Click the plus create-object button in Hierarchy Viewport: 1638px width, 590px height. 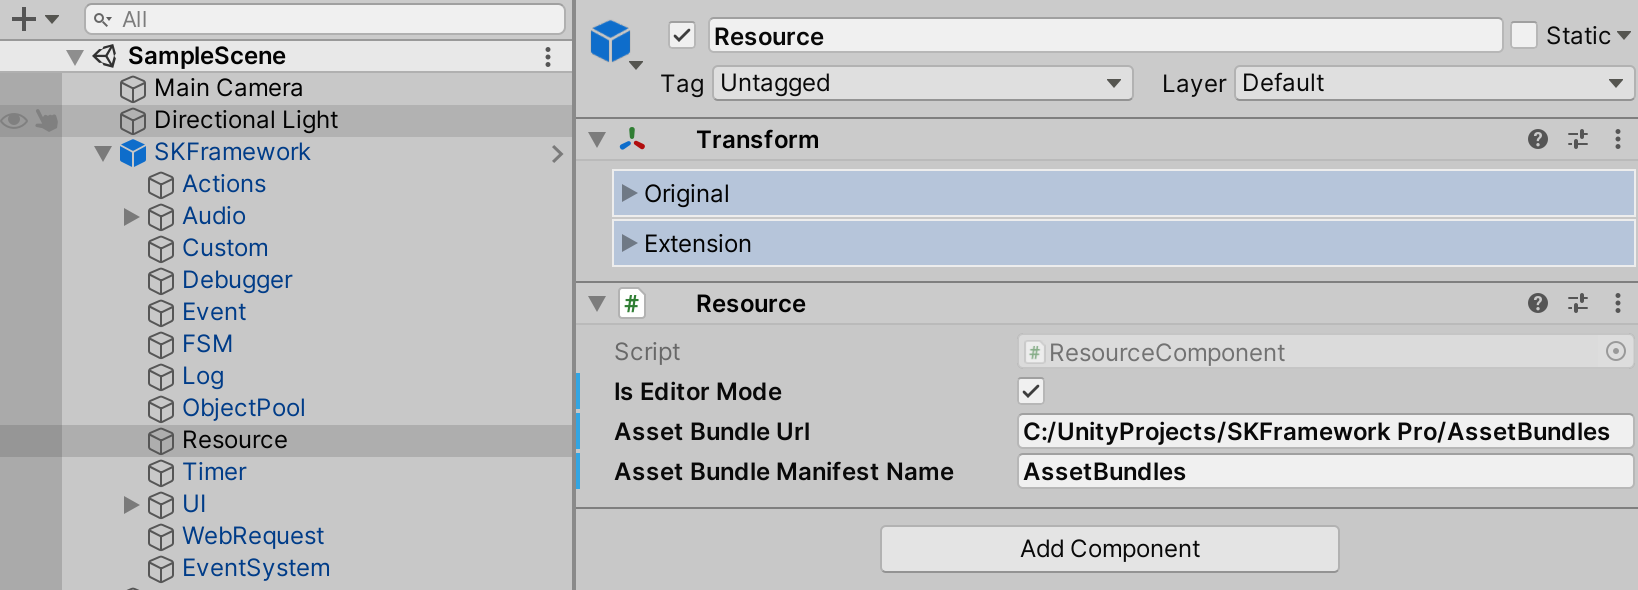[23, 19]
